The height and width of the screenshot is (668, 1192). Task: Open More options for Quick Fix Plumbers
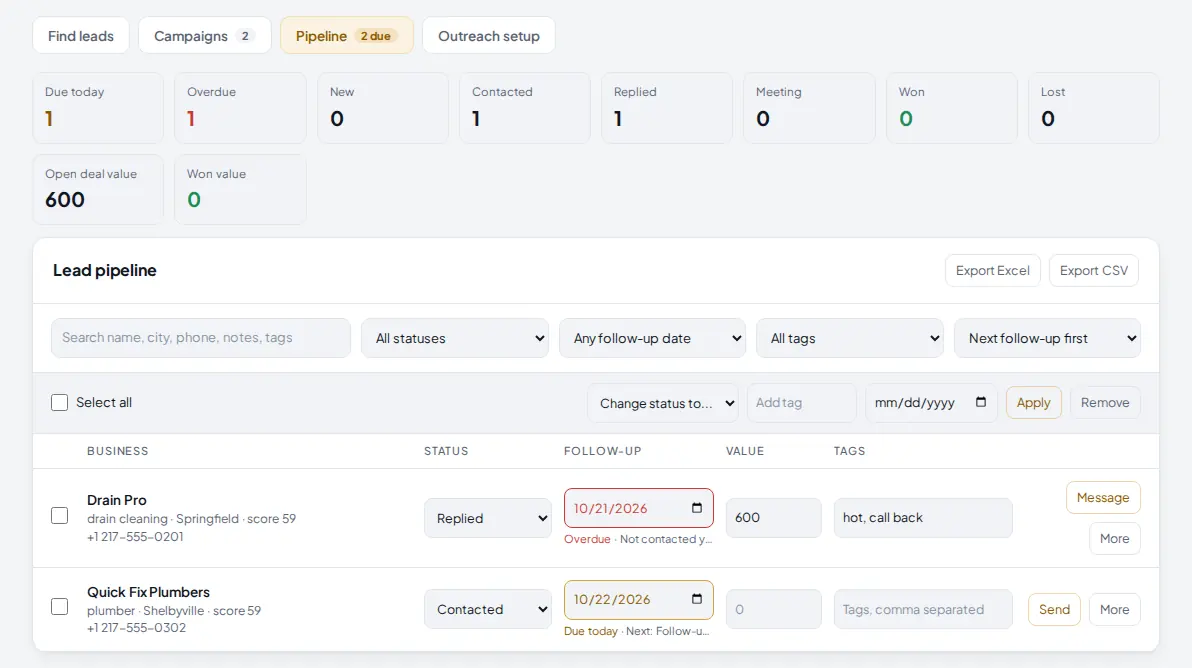click(x=1114, y=609)
